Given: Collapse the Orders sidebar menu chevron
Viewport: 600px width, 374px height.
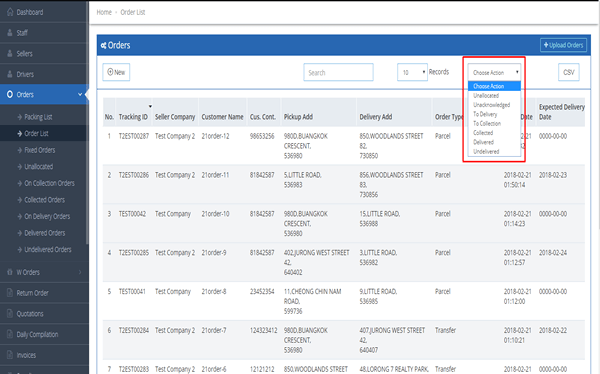Looking at the screenshot, I should pyautogui.click(x=80, y=94).
